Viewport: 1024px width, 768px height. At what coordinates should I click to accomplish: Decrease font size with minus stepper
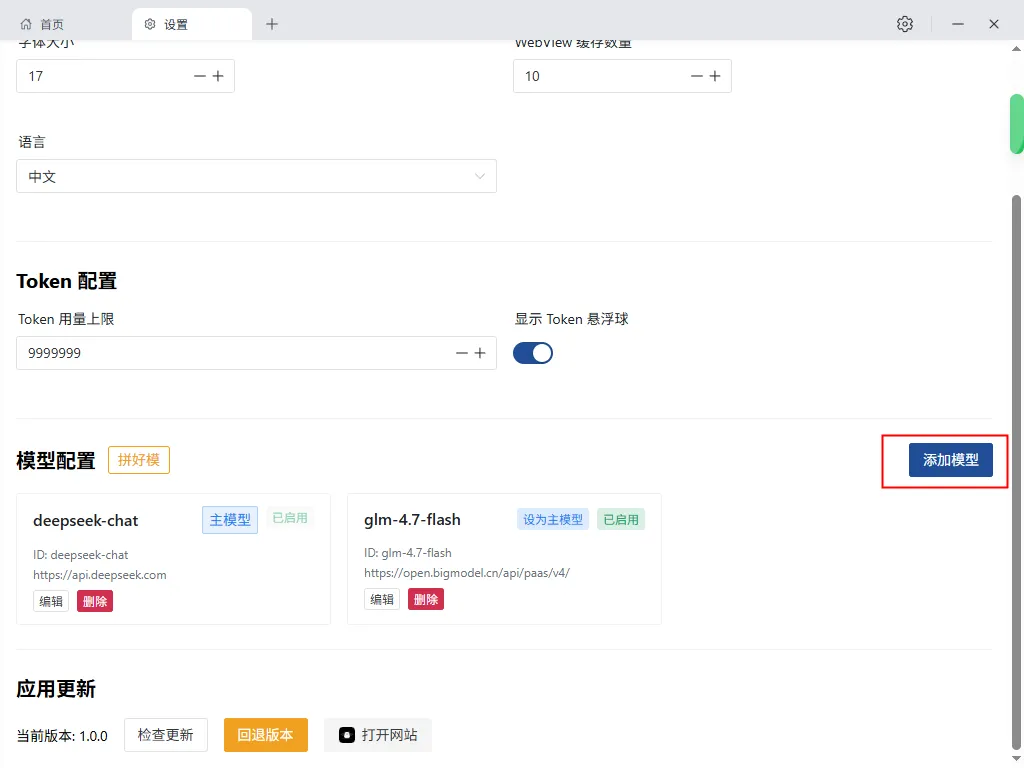point(200,76)
